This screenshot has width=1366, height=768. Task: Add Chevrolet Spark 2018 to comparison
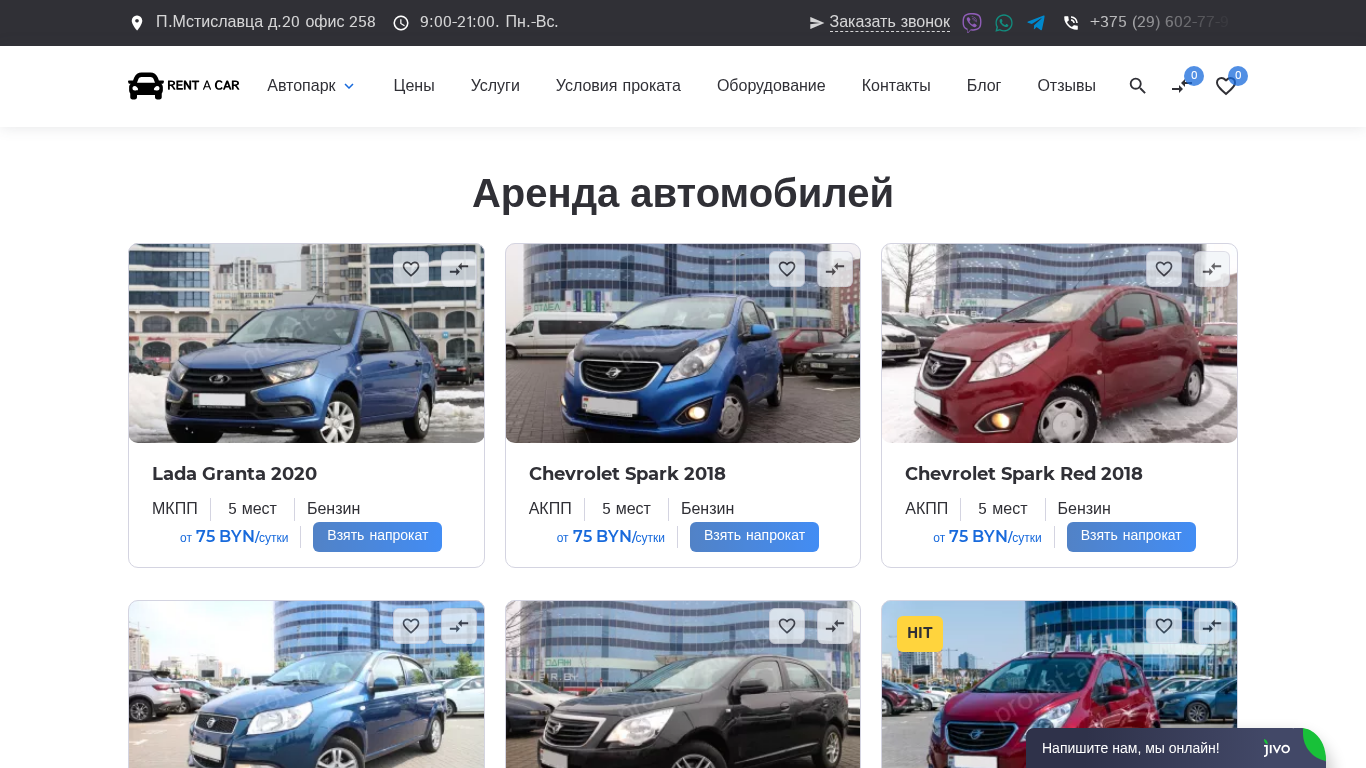pyautogui.click(x=835, y=269)
